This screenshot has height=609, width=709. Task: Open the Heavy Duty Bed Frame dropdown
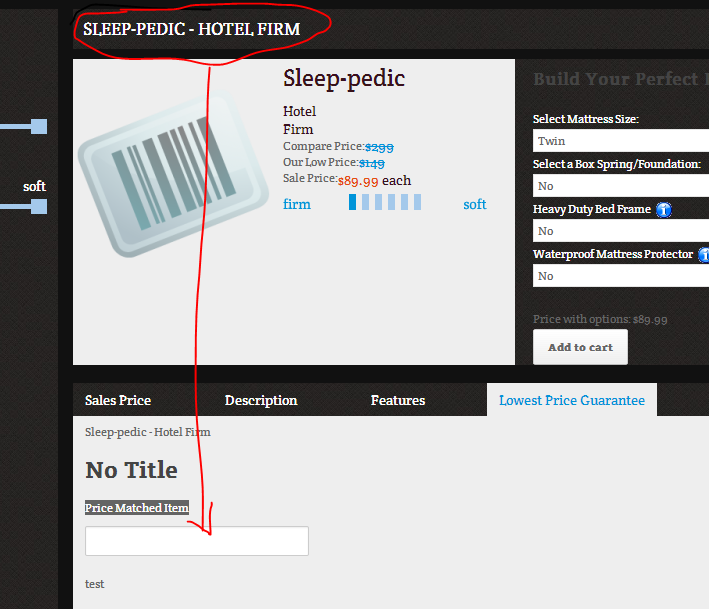click(x=621, y=231)
